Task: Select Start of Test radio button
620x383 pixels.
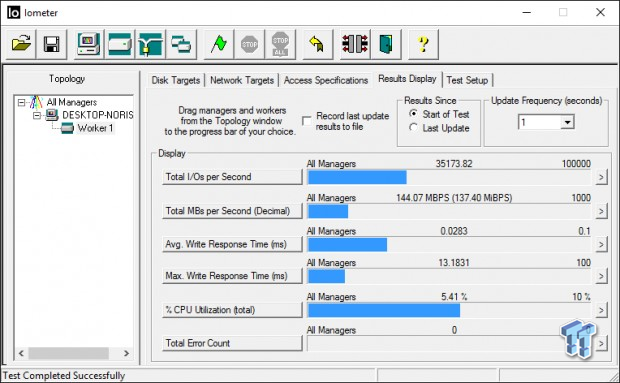Action: pyautogui.click(x=413, y=114)
